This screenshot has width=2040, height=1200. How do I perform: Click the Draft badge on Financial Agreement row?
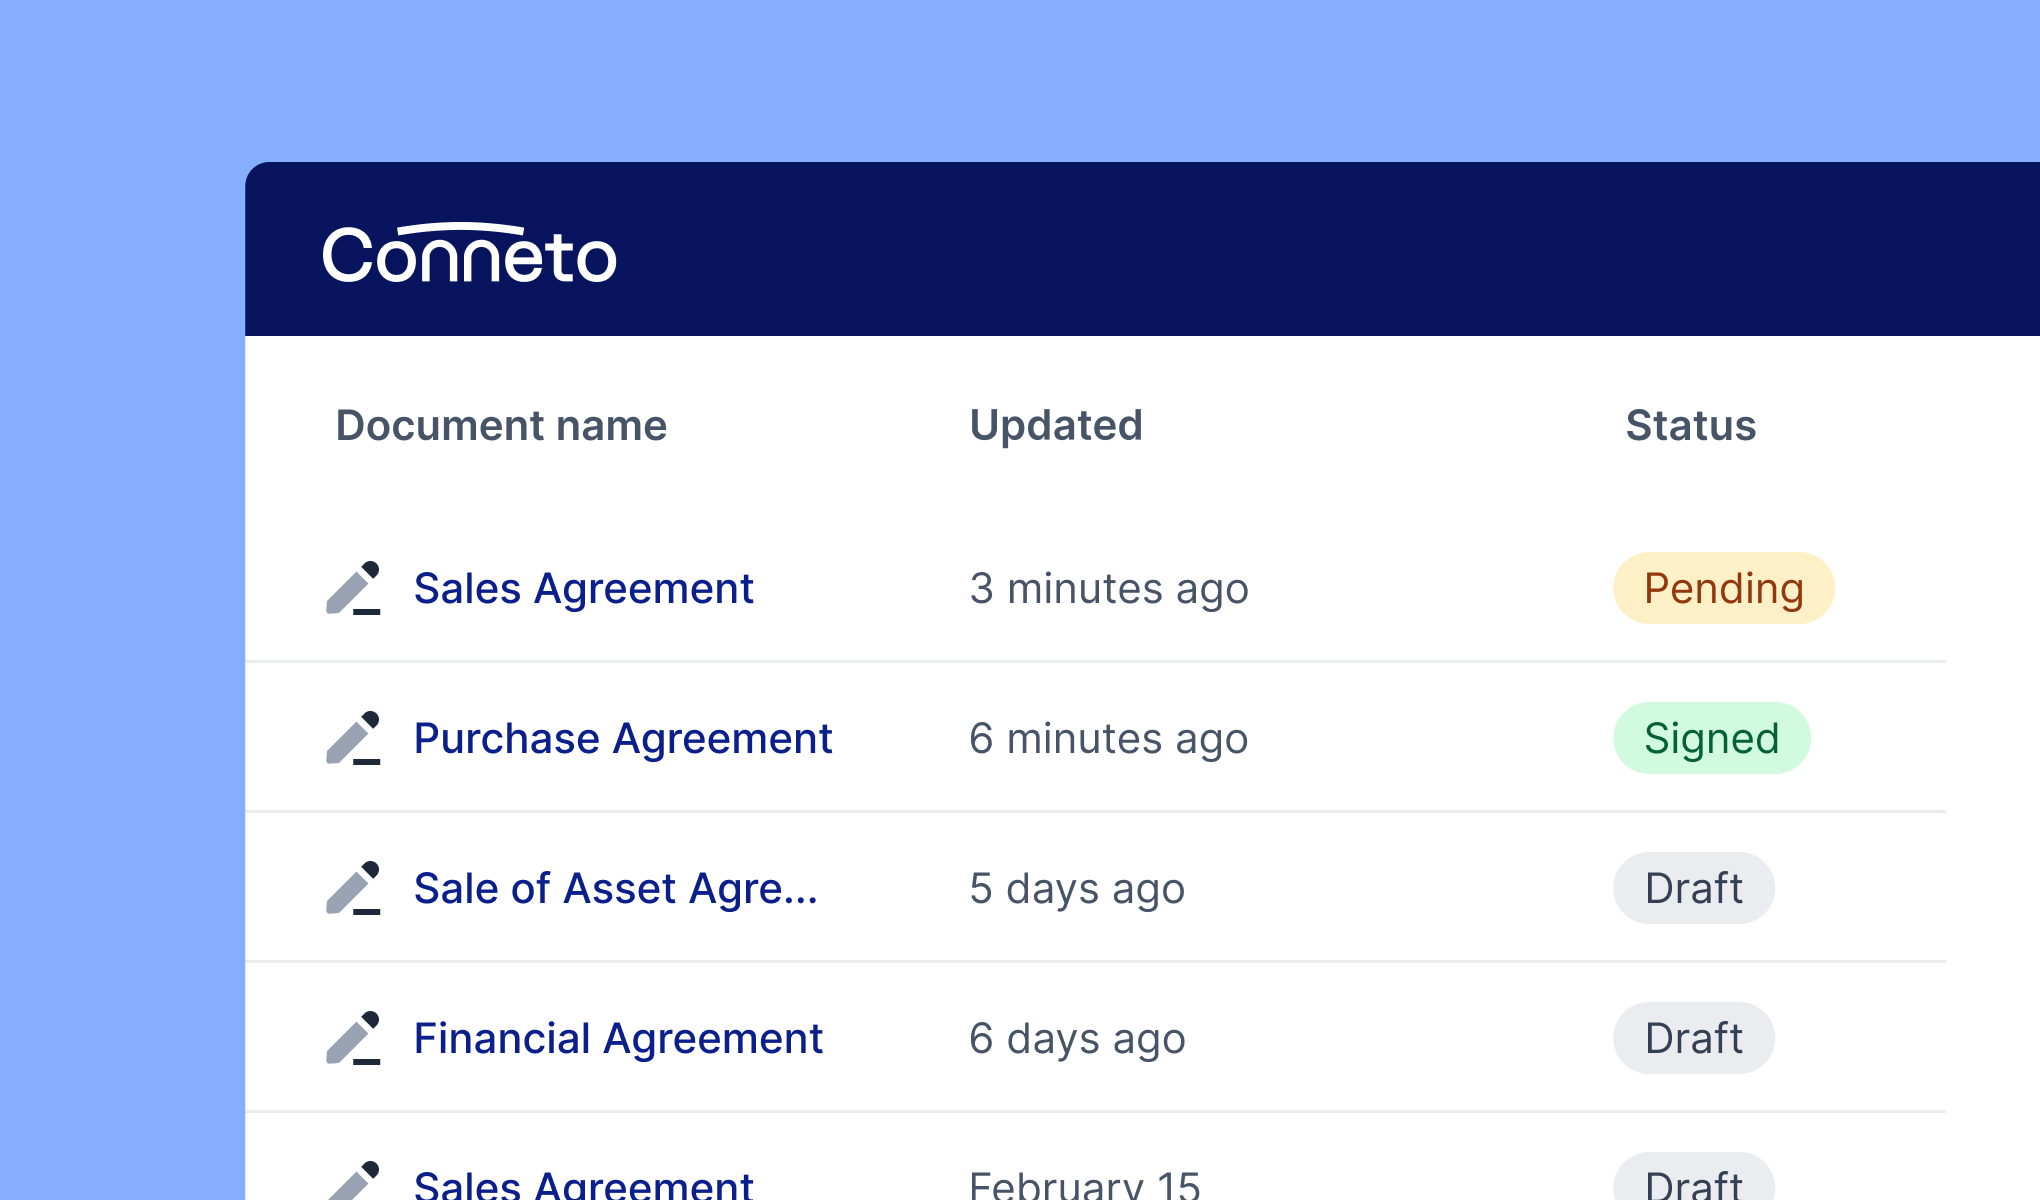(1693, 1038)
